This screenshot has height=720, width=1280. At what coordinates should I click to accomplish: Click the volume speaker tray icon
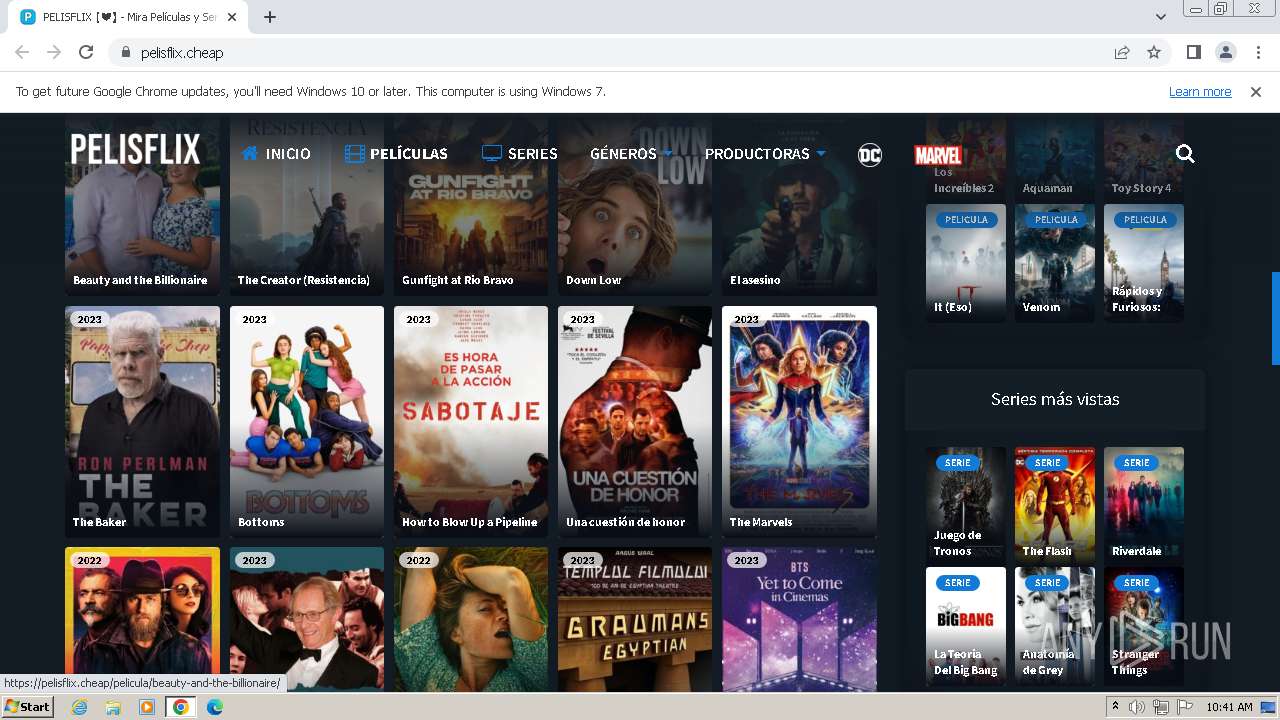1137,707
